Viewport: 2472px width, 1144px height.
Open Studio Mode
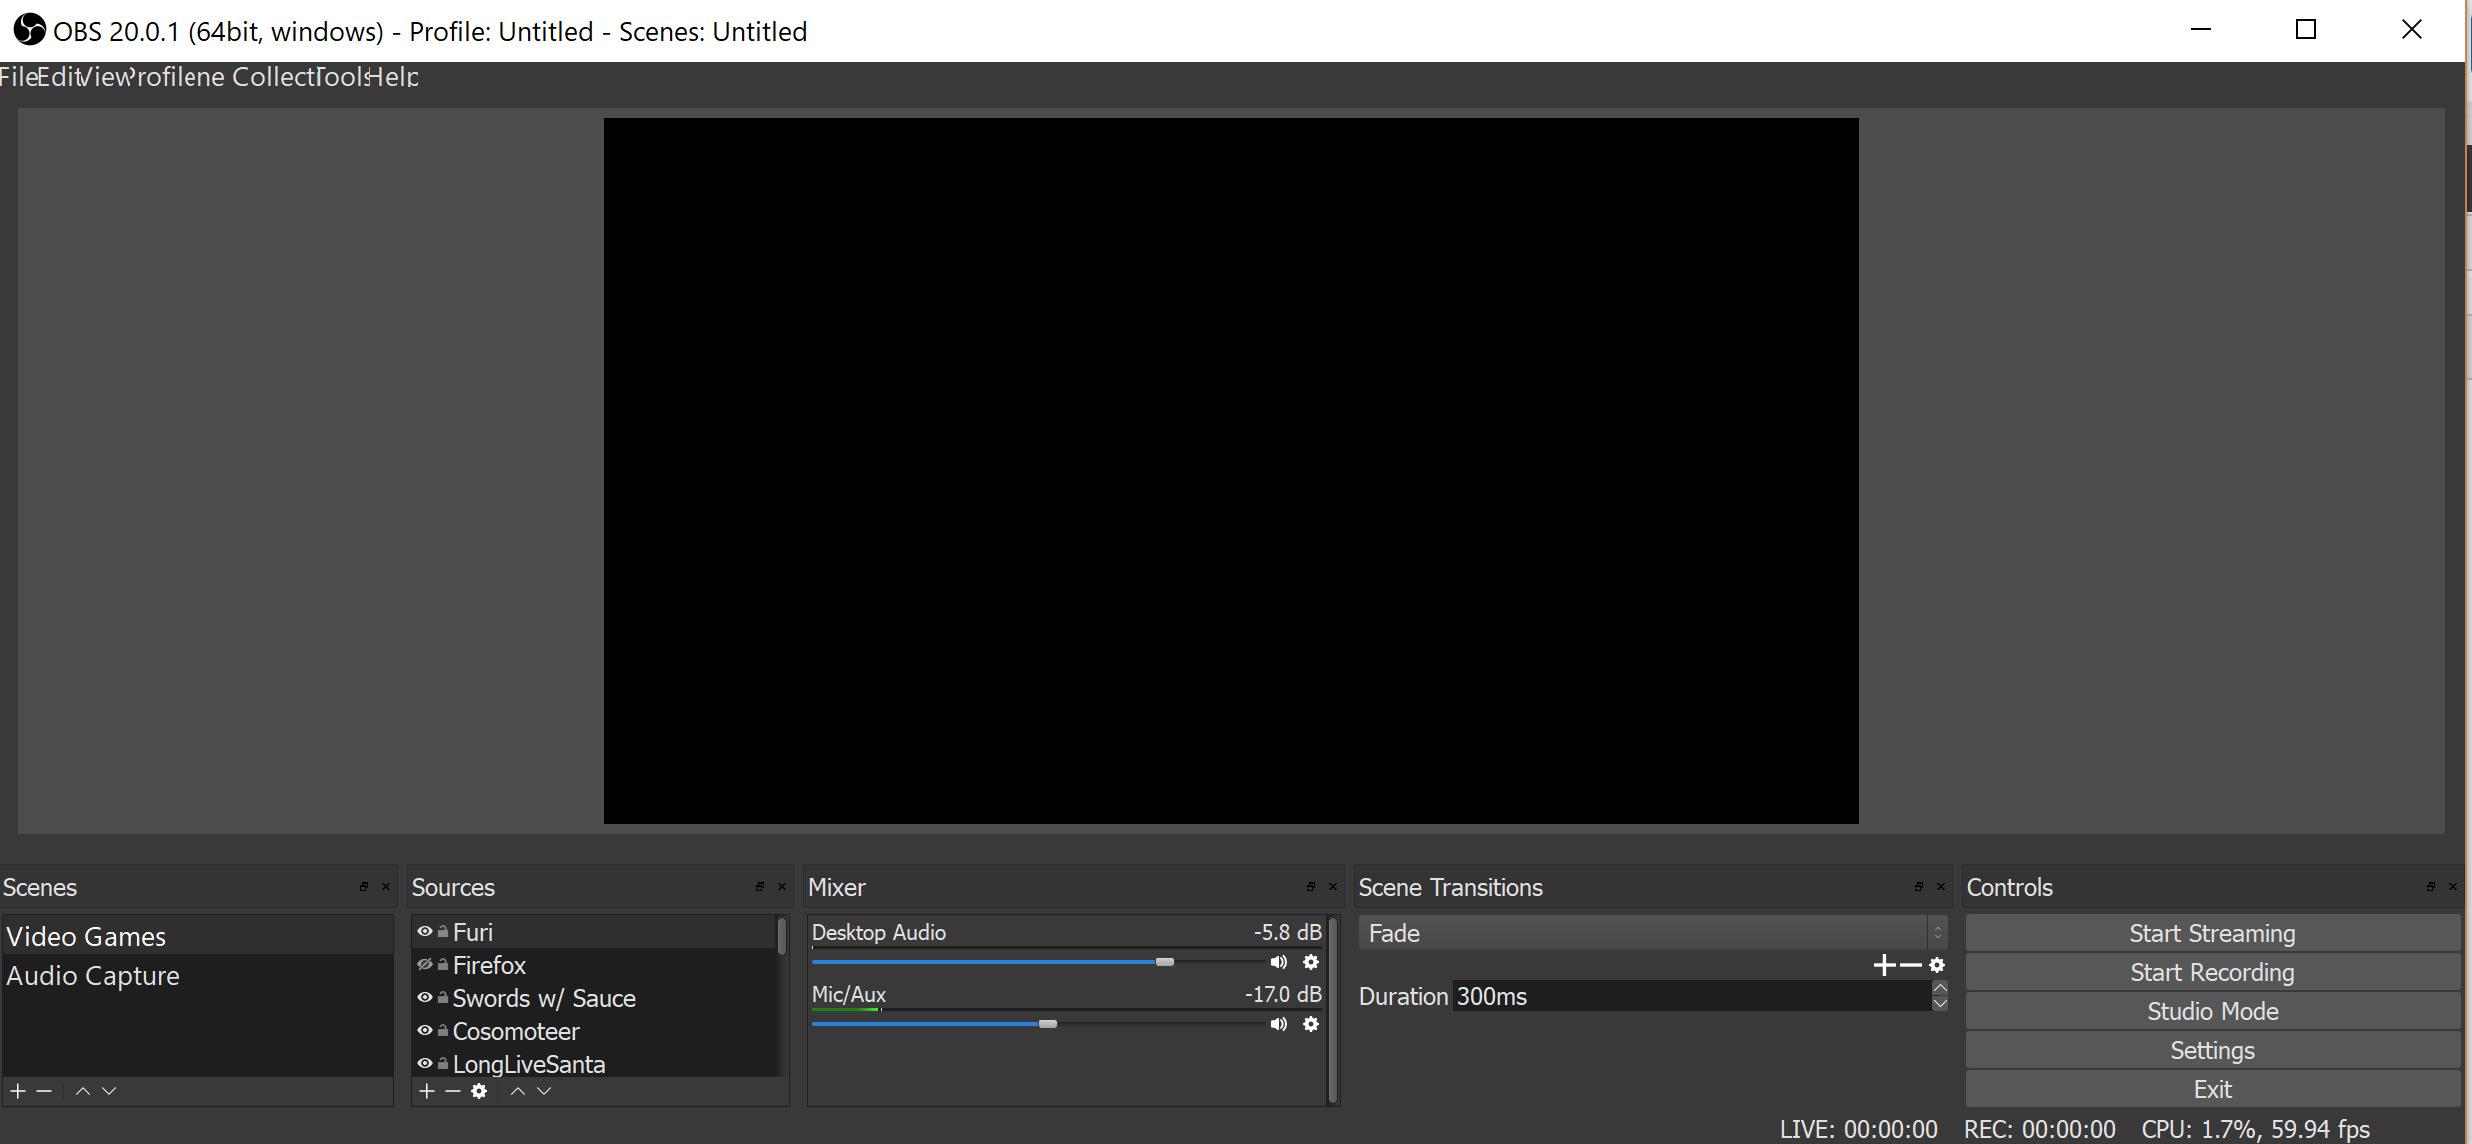point(2212,1011)
